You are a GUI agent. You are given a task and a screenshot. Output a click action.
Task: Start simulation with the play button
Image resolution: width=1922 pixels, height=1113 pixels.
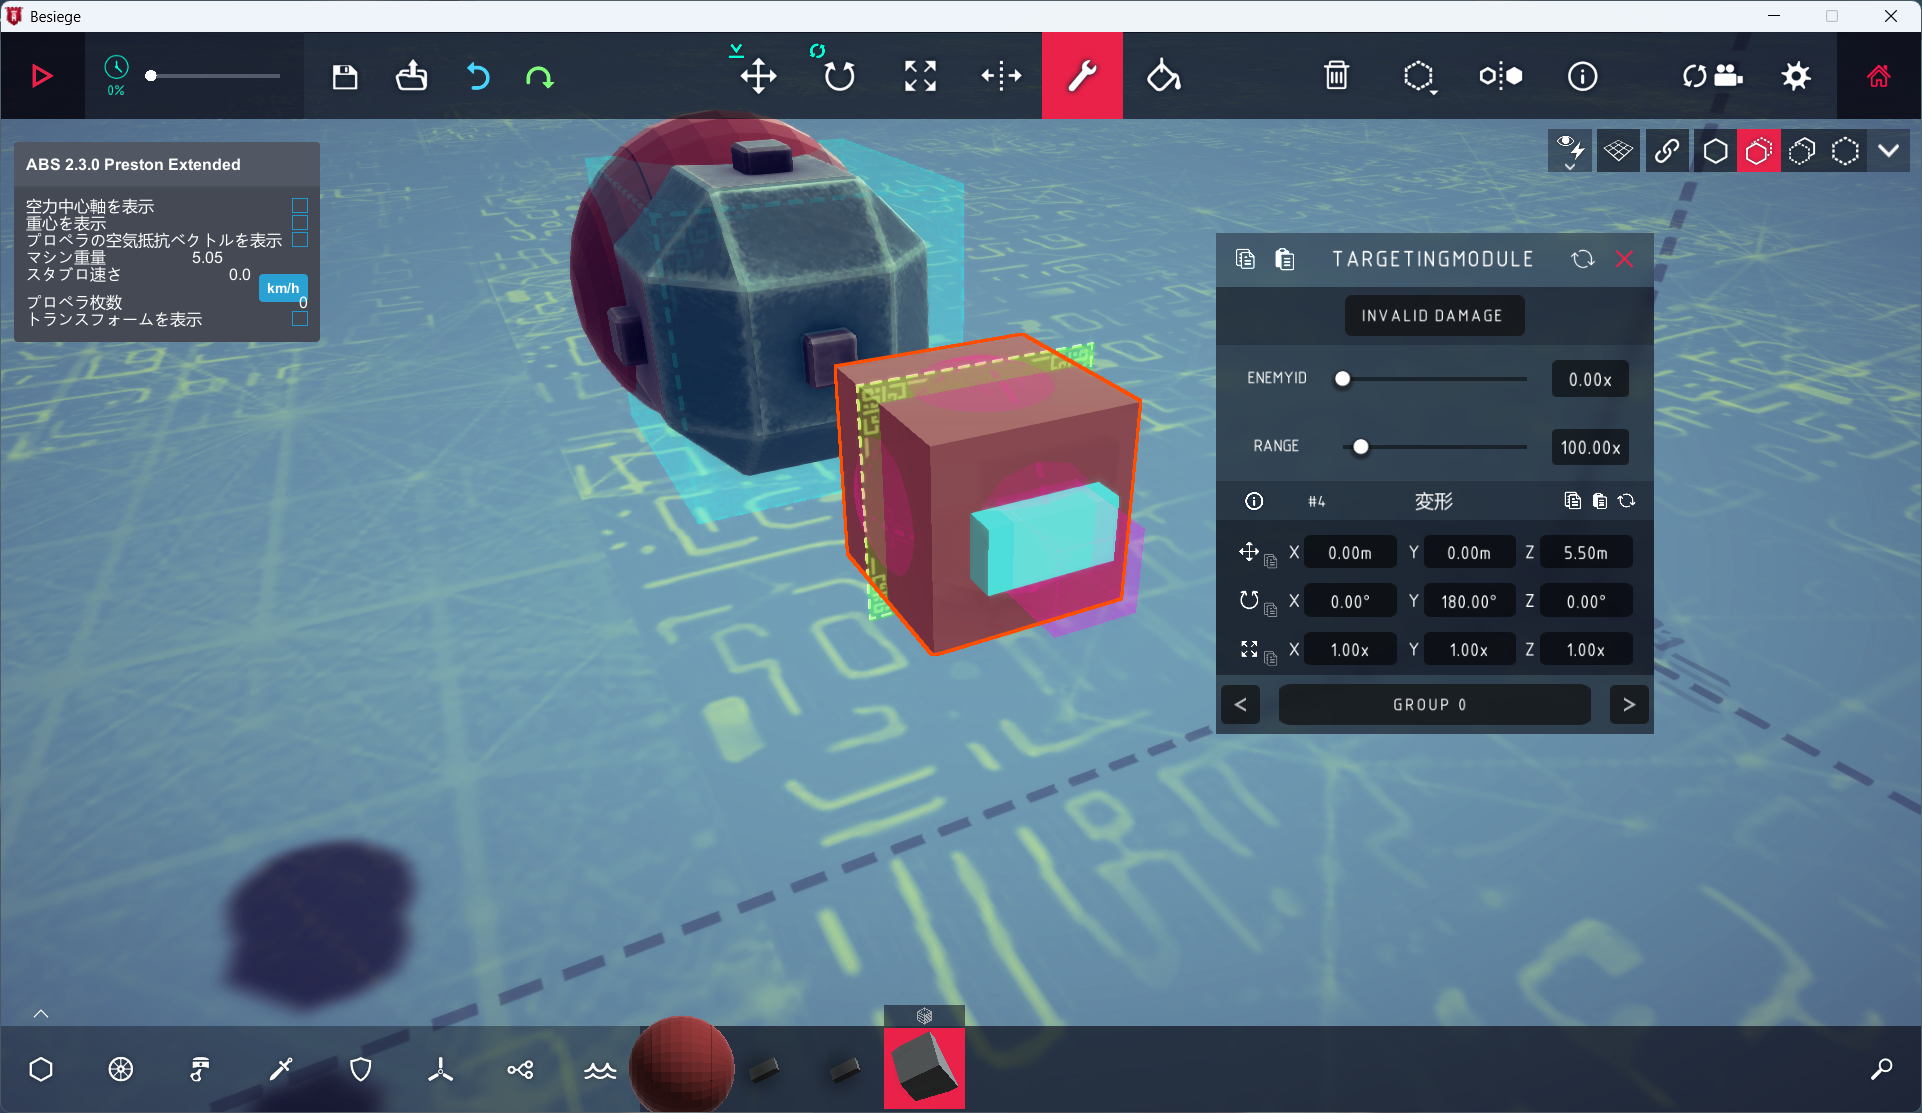point(42,76)
